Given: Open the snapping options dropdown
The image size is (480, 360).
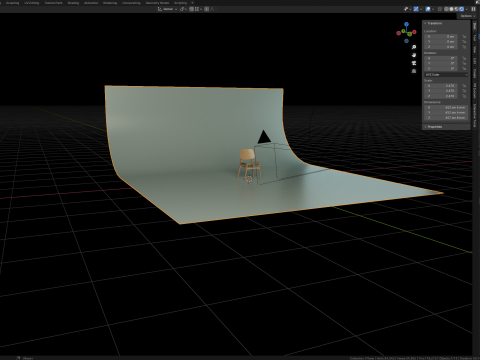Looking at the screenshot, I should (198, 9).
